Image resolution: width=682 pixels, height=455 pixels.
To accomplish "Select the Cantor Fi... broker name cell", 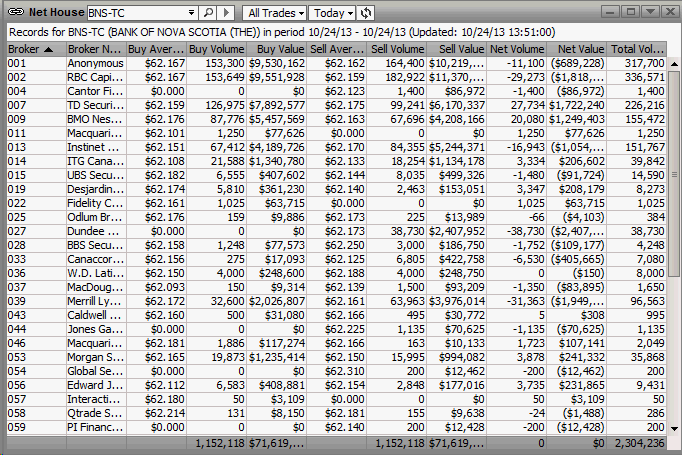I will point(95,91).
